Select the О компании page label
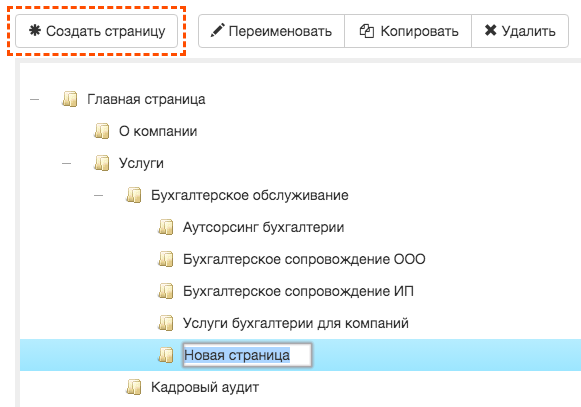581x407 pixels. pyautogui.click(x=158, y=131)
